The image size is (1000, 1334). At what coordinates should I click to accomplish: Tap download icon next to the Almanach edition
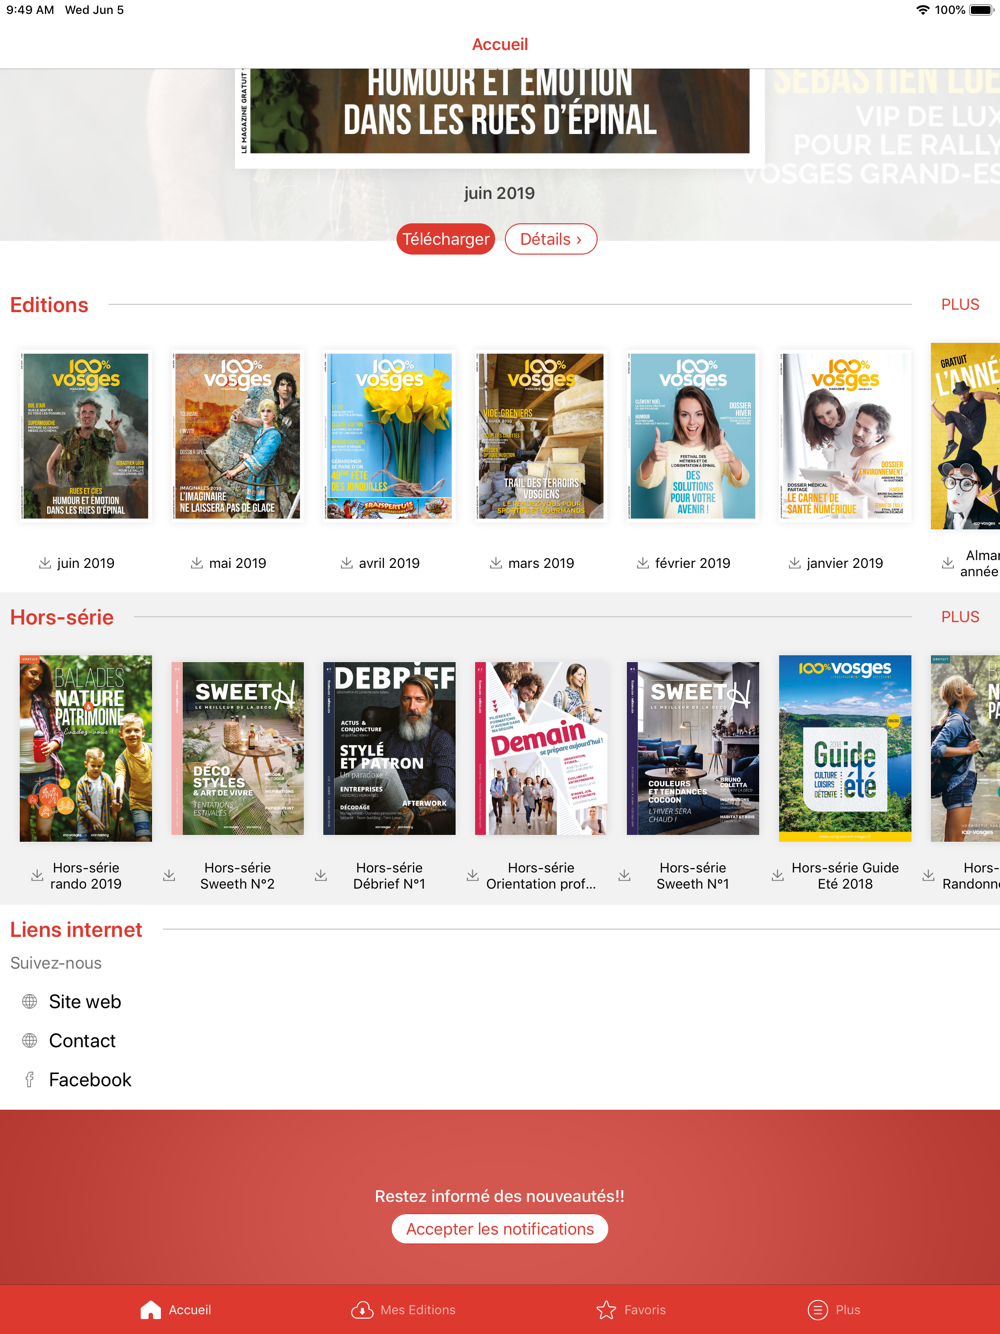(947, 563)
